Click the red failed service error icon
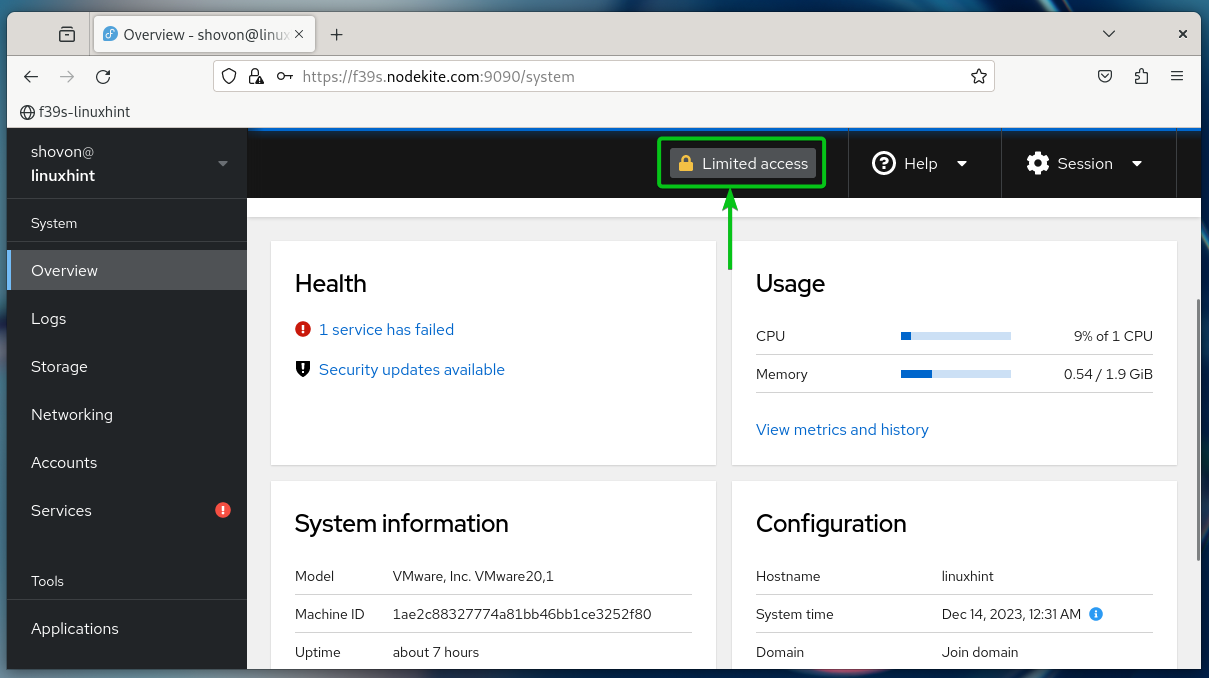 click(303, 329)
